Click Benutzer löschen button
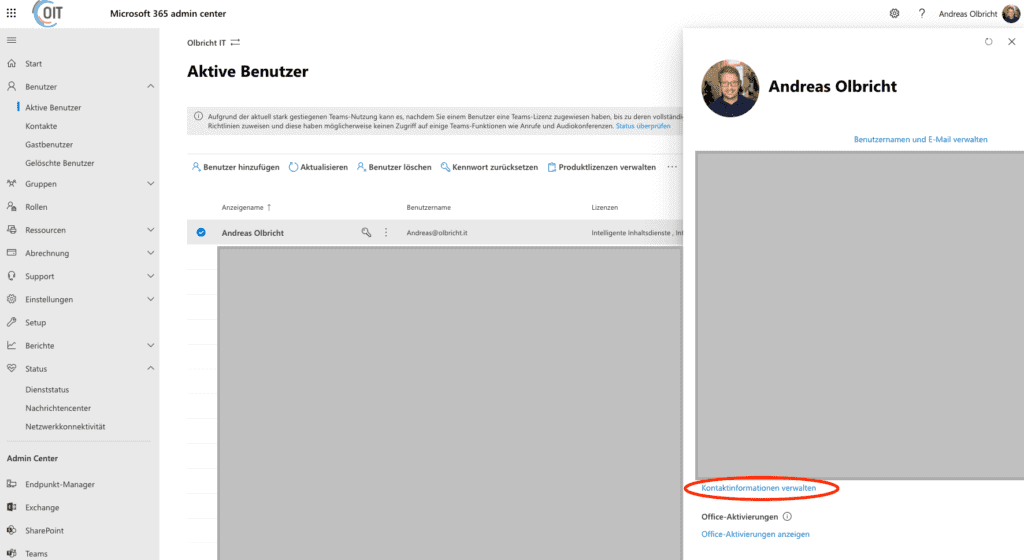Screen dimensions: 1024x560 point(394,167)
